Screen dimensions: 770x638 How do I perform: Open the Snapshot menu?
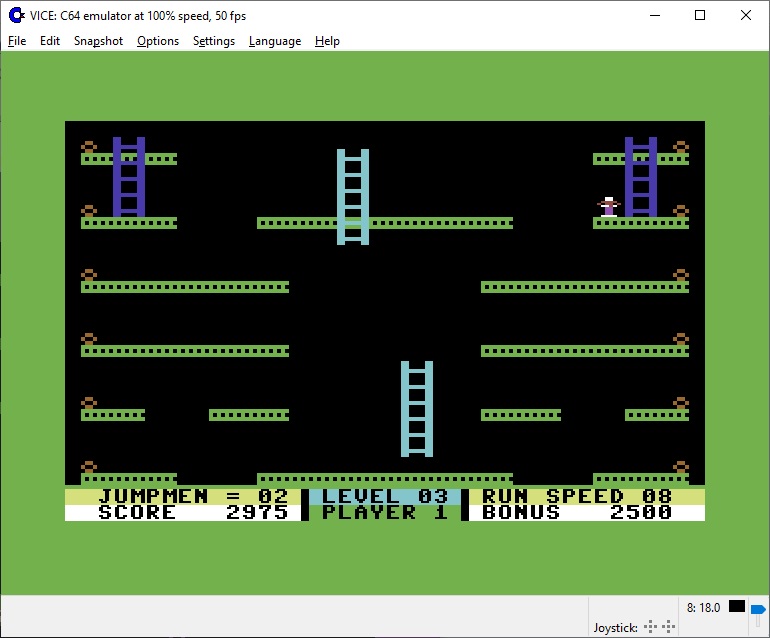98,41
